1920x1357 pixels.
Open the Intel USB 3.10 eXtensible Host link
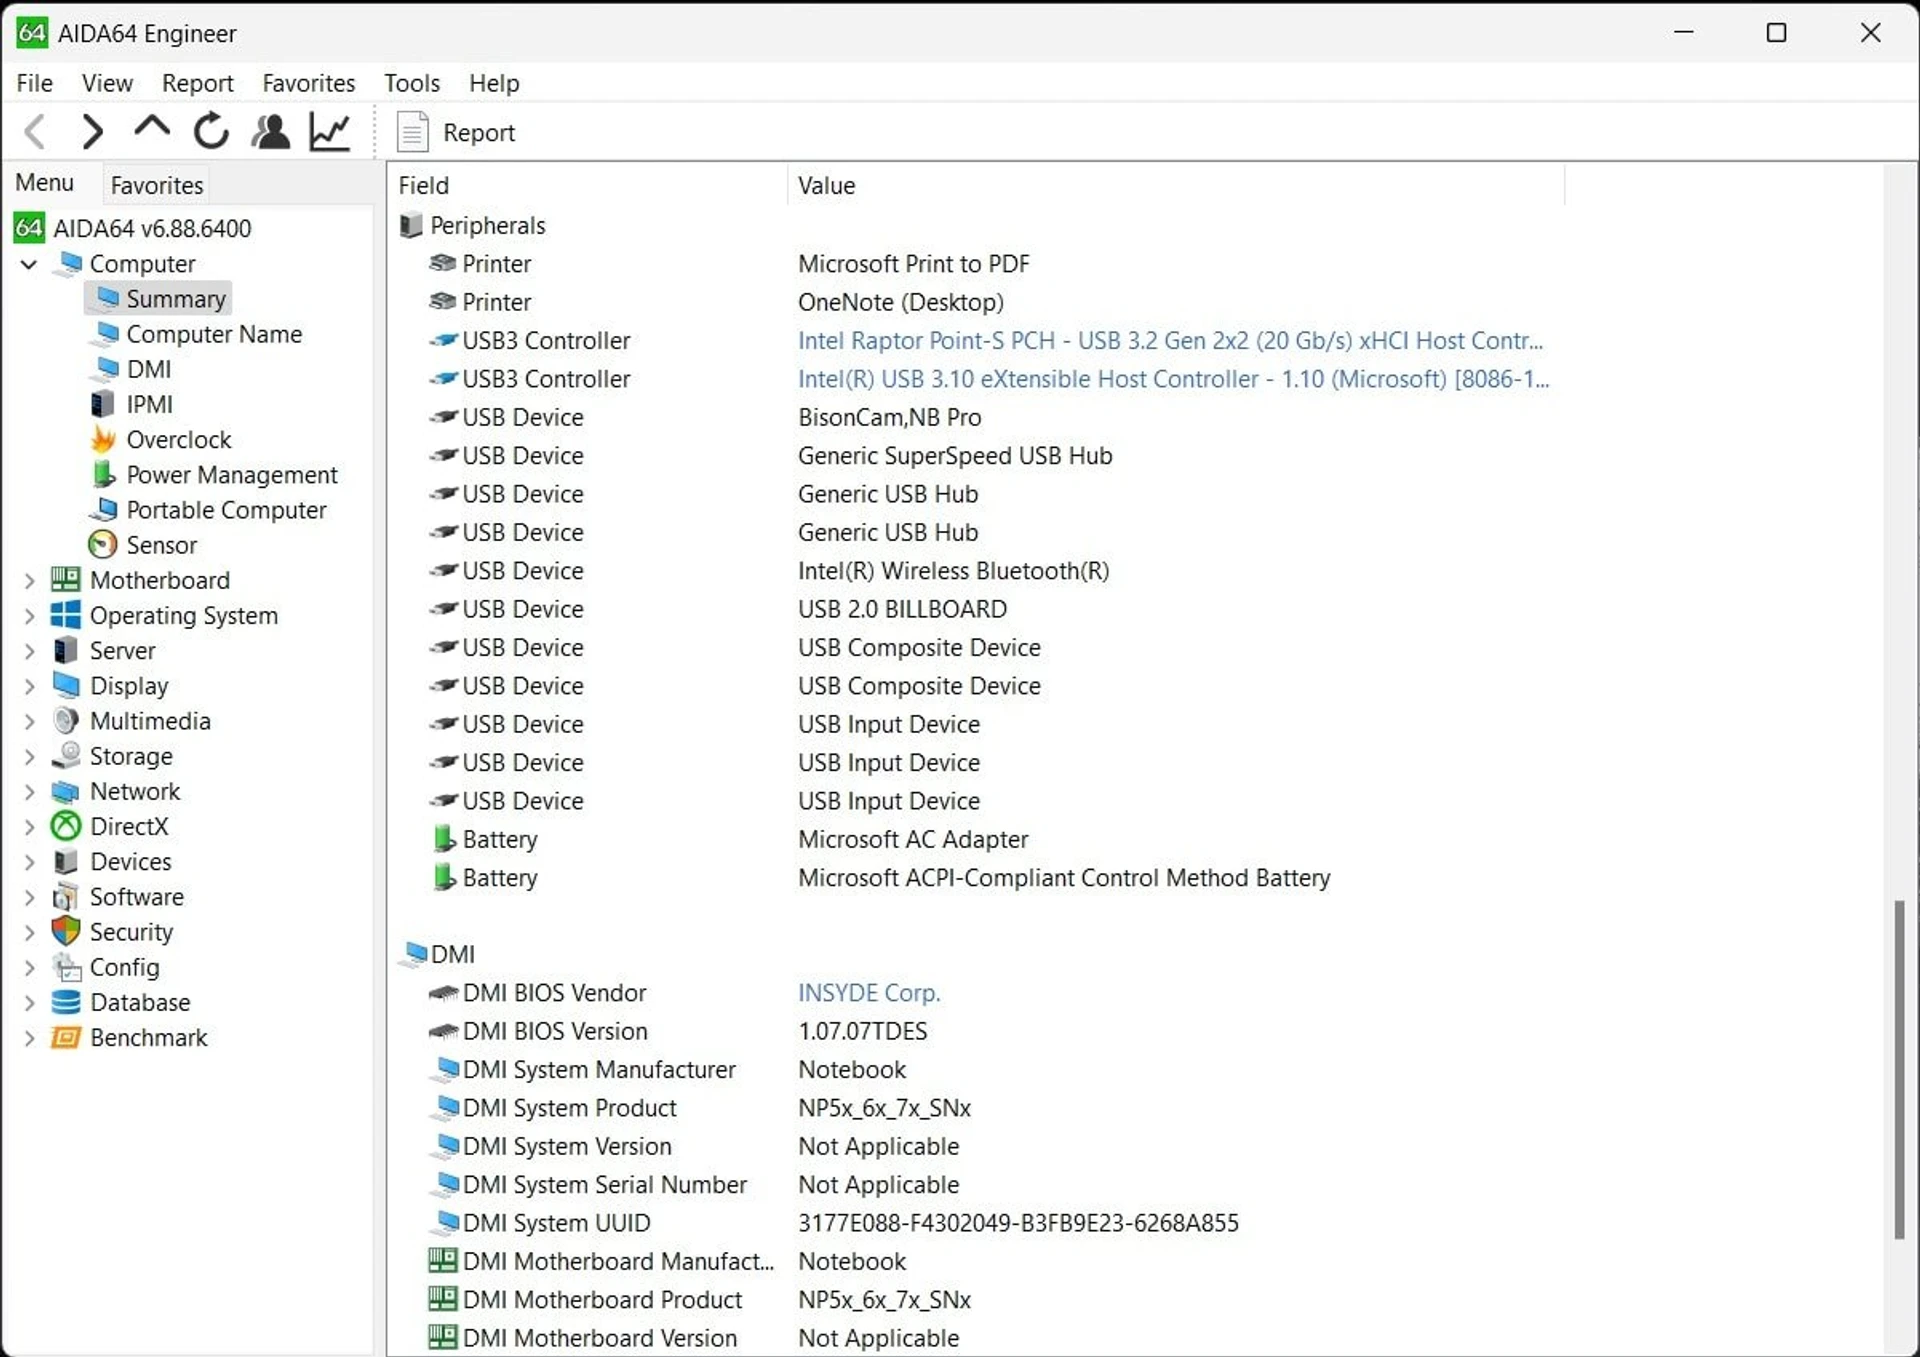click(1173, 379)
